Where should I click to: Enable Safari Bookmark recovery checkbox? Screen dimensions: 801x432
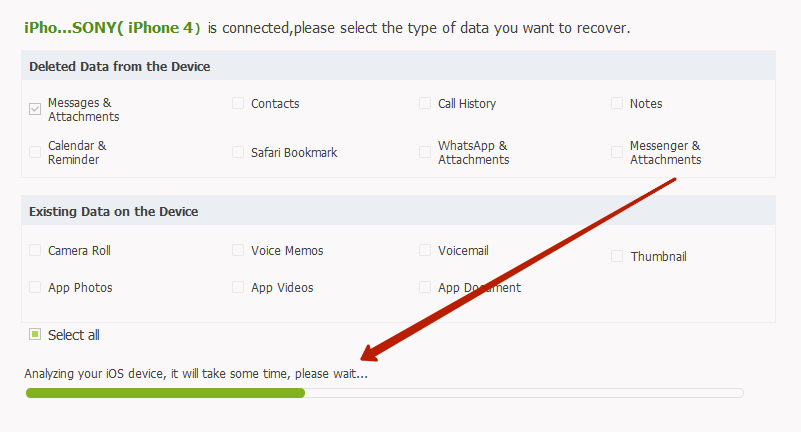(x=238, y=152)
